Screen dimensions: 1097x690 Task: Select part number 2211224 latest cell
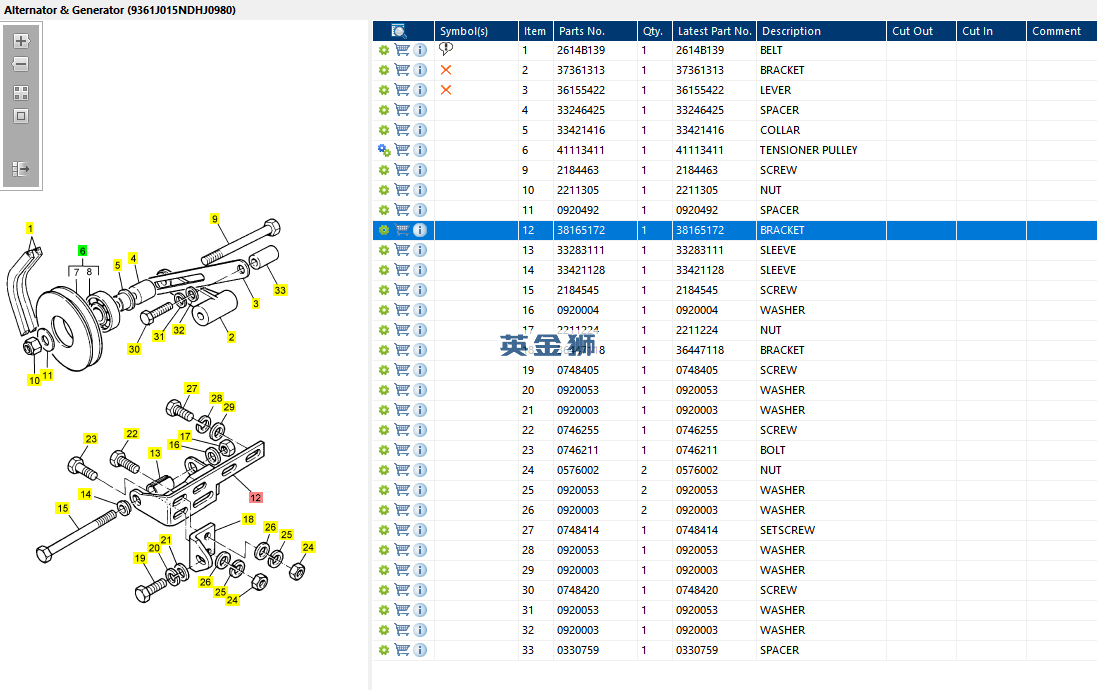(697, 330)
